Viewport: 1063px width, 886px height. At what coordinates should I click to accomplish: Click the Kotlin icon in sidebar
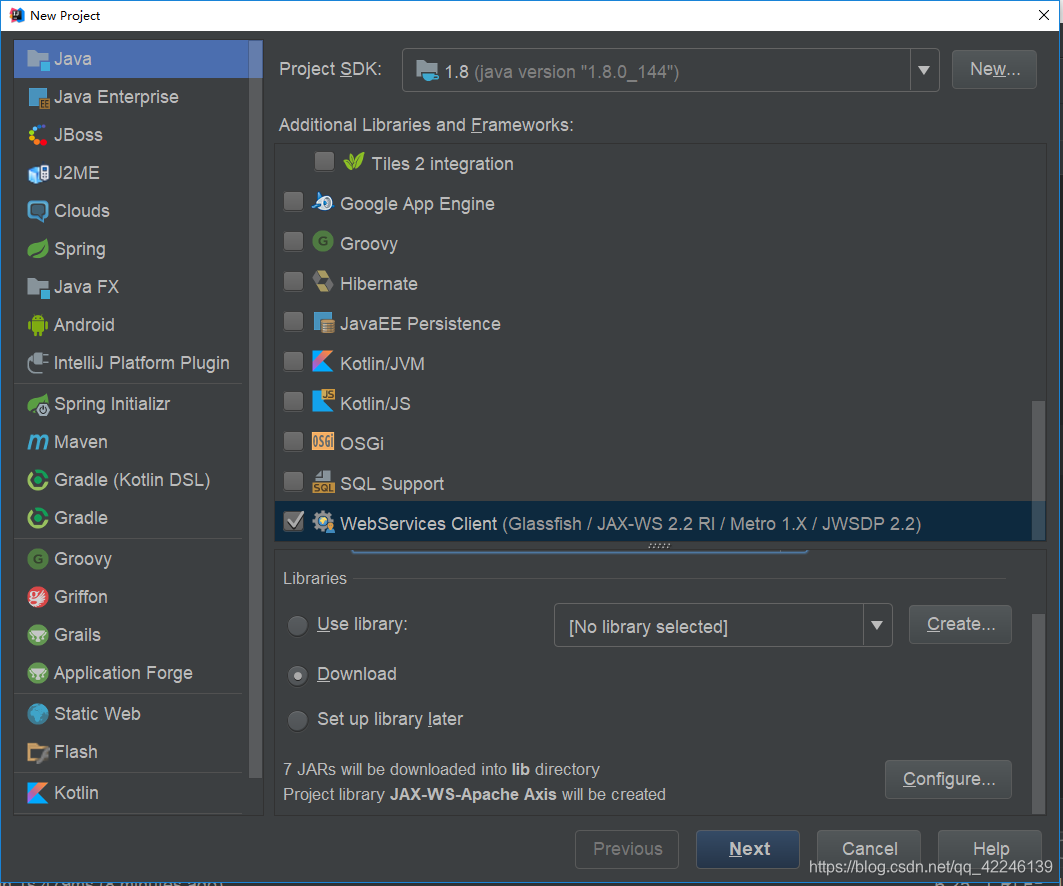[38, 792]
